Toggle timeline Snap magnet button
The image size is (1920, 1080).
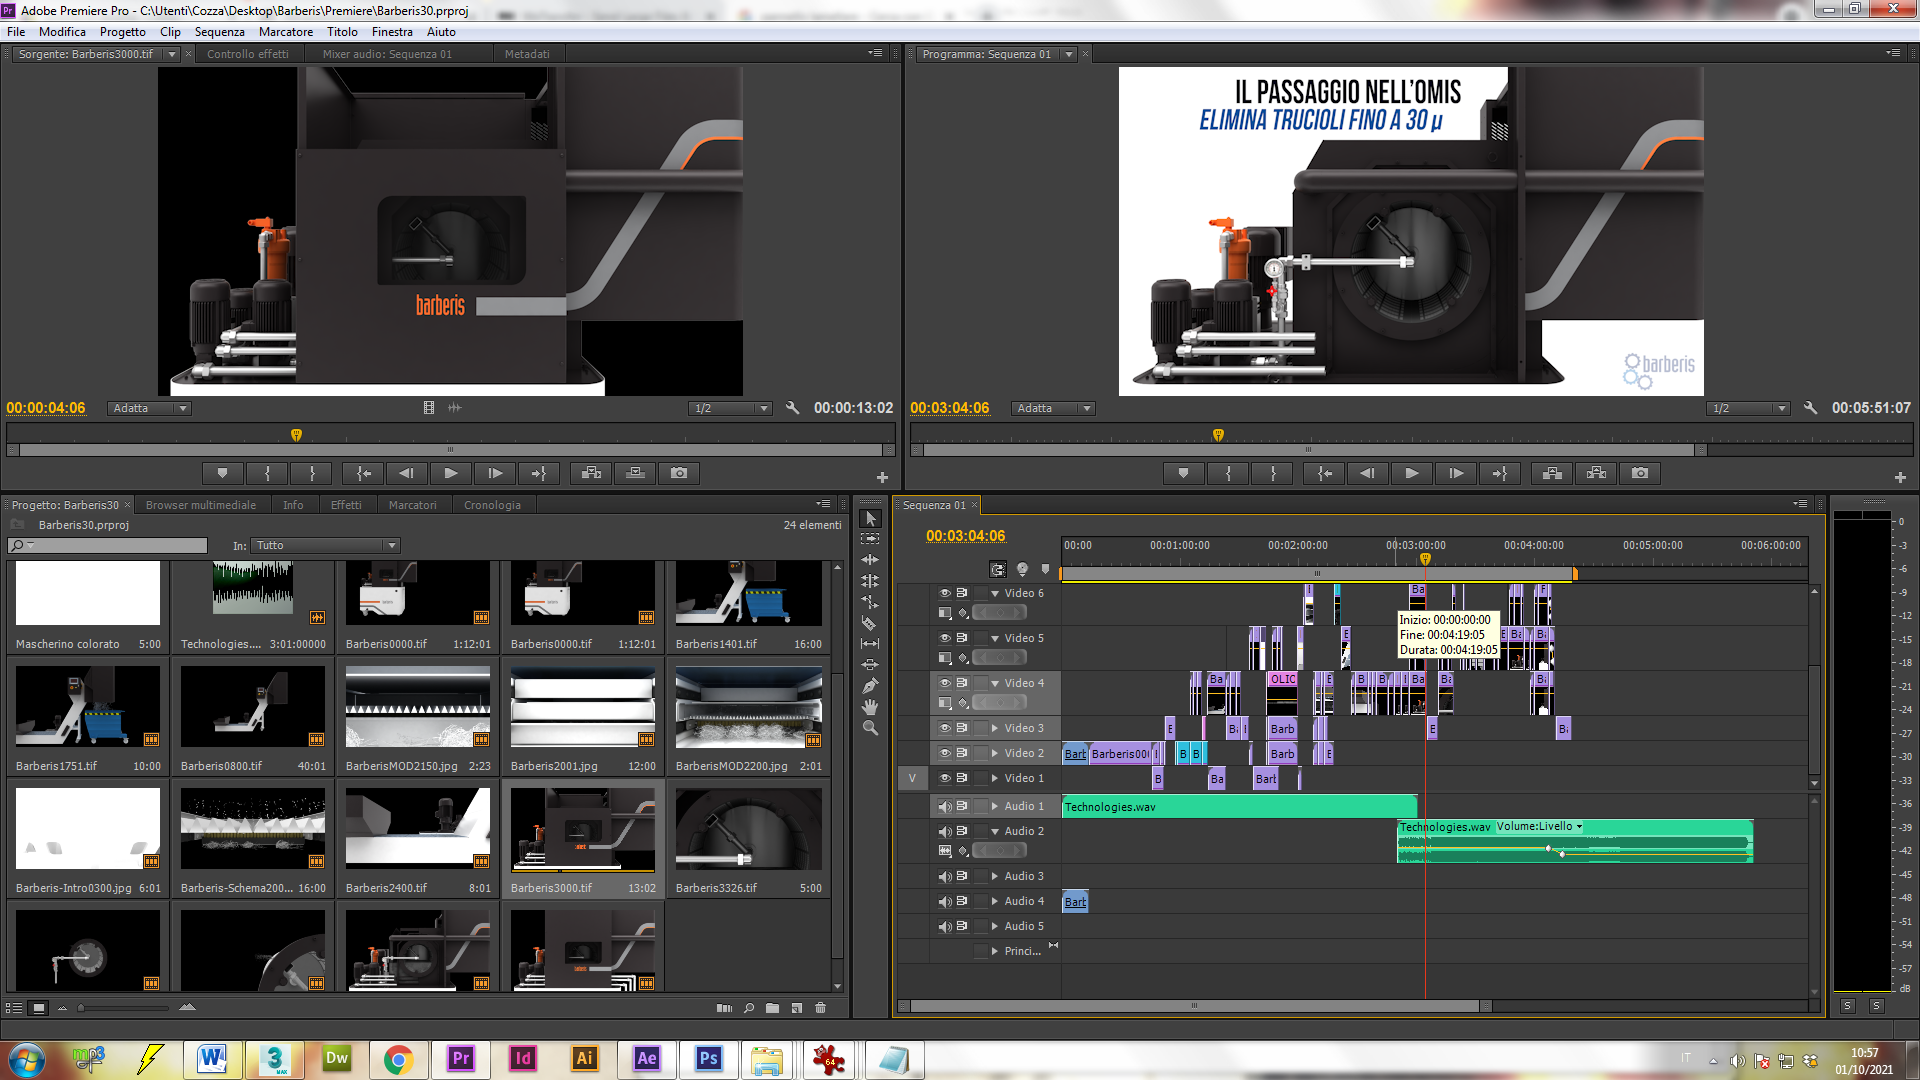(x=998, y=569)
